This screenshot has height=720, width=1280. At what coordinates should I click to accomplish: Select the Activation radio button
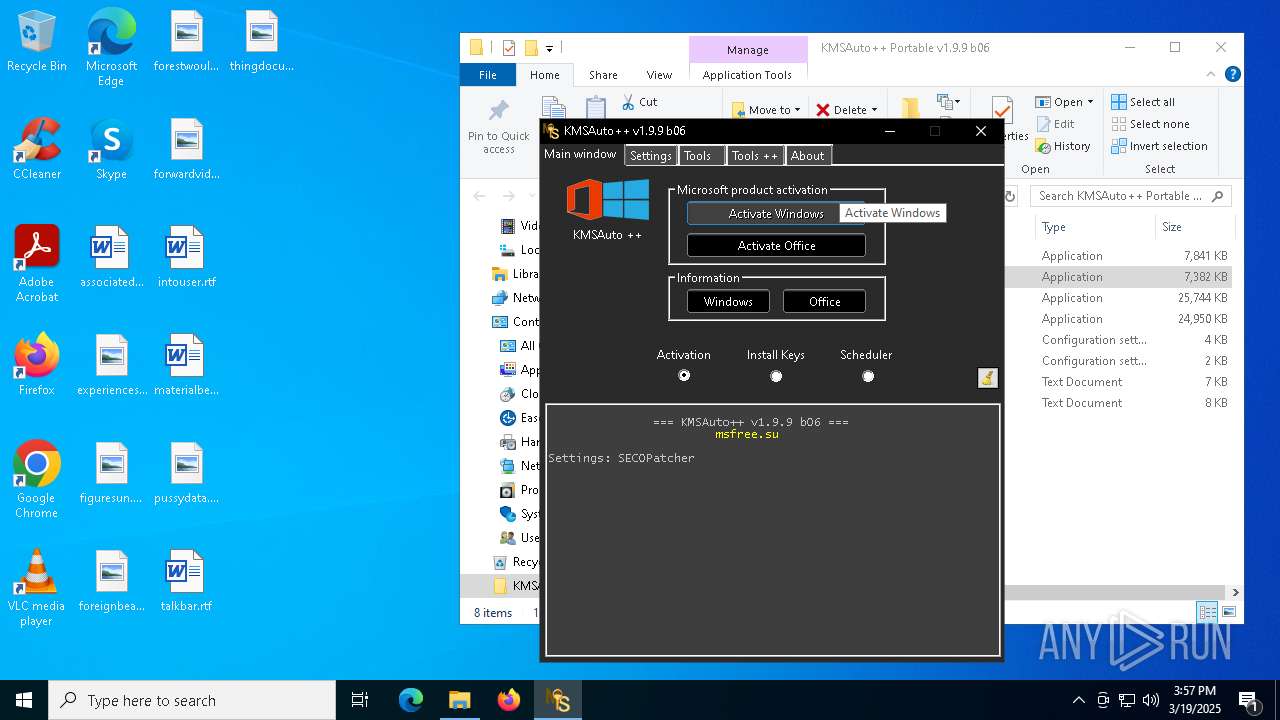tap(684, 376)
